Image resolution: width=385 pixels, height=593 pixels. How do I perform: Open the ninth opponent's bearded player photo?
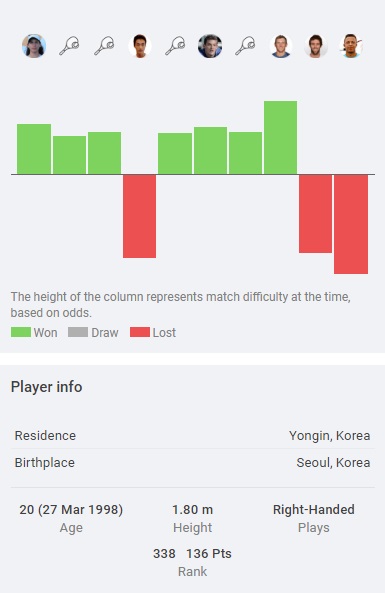pyautogui.click(x=316, y=46)
